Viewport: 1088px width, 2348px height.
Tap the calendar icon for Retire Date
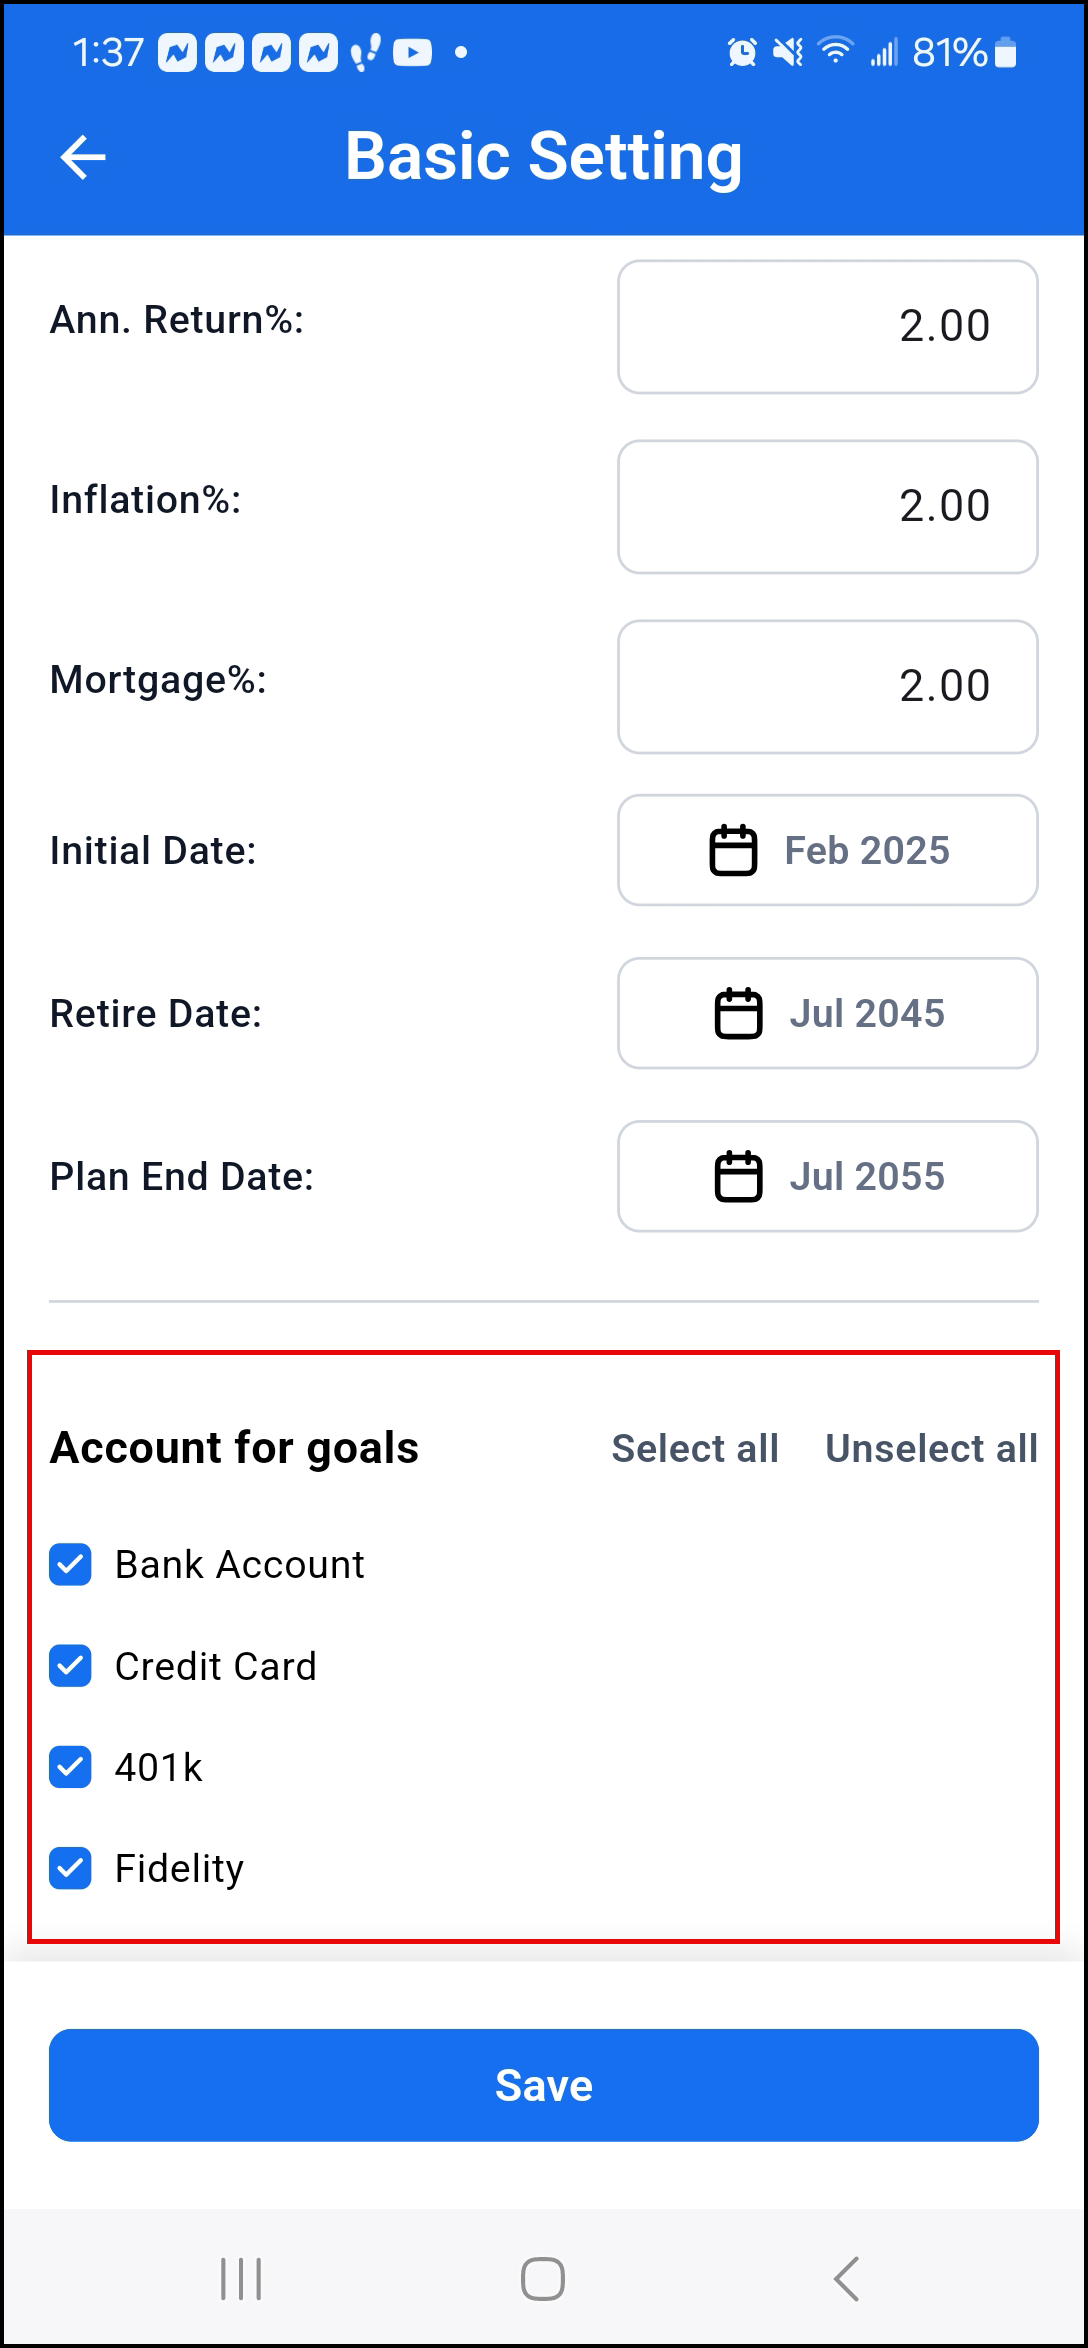(738, 1014)
